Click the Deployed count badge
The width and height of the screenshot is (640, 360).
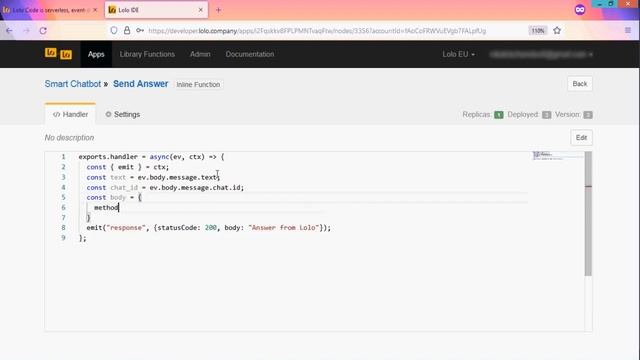(x=547, y=115)
